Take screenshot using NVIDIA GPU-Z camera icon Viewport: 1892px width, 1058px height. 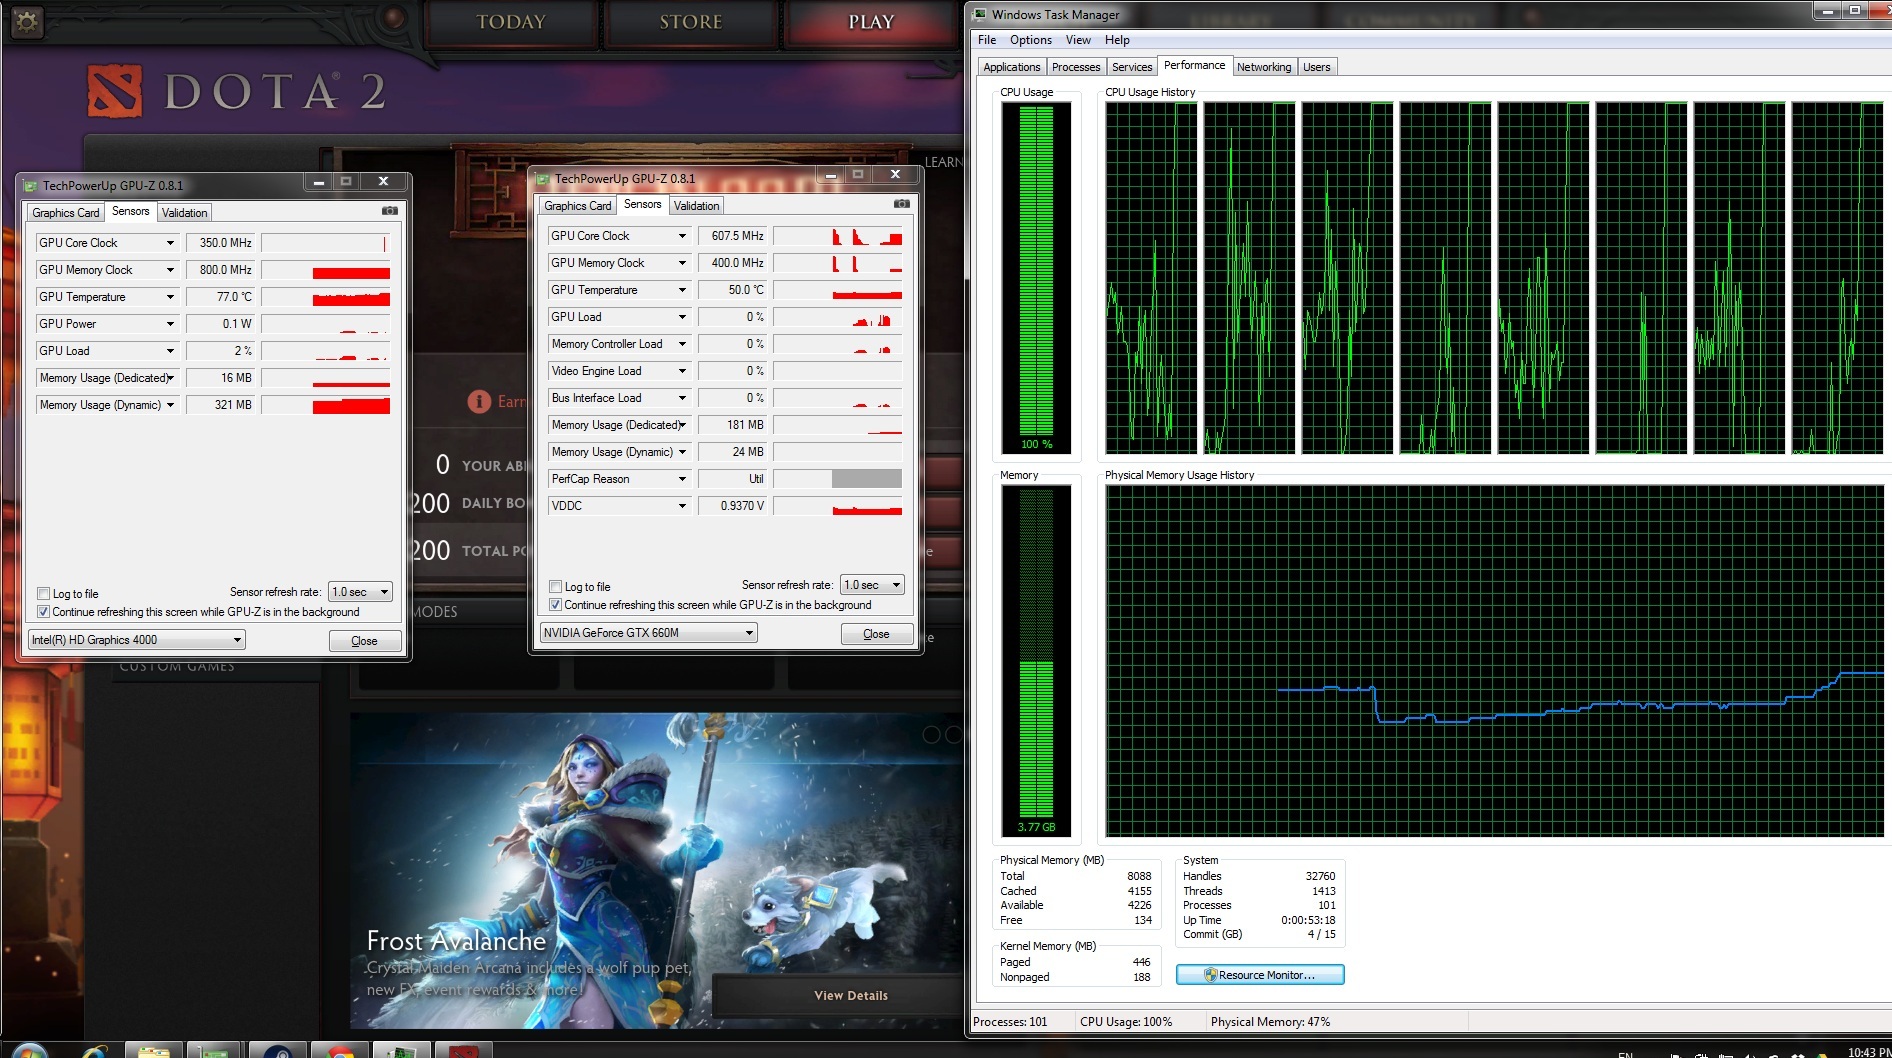[902, 204]
